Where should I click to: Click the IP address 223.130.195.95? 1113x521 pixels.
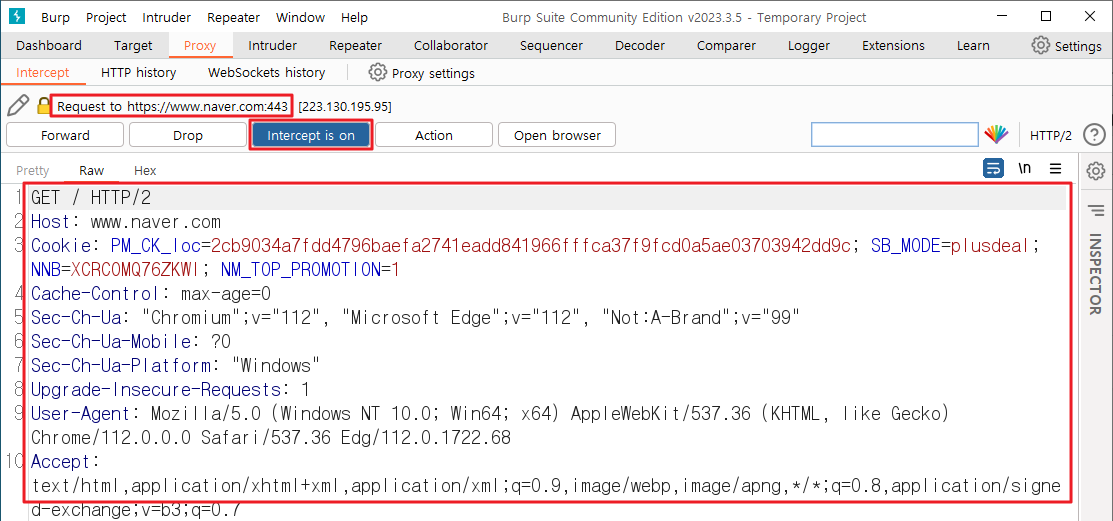pyautogui.click(x=345, y=106)
